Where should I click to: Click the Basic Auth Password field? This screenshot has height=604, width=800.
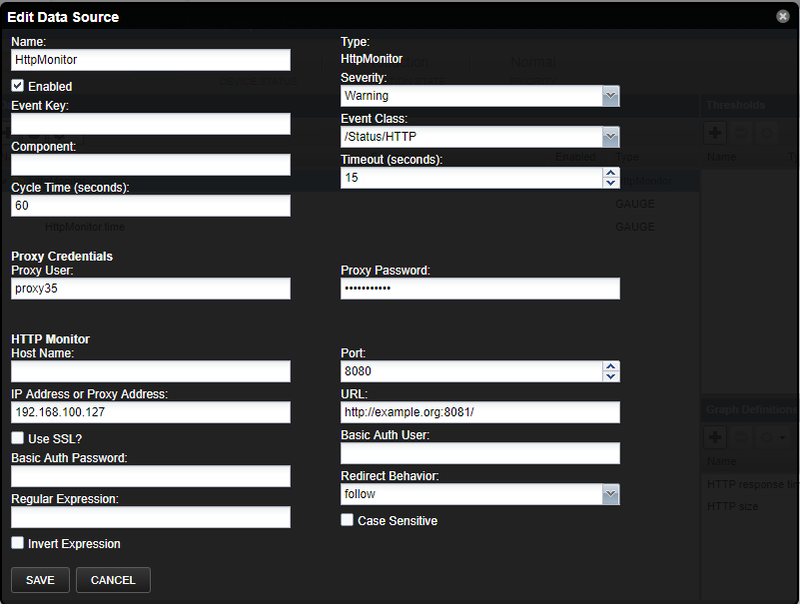(151, 476)
